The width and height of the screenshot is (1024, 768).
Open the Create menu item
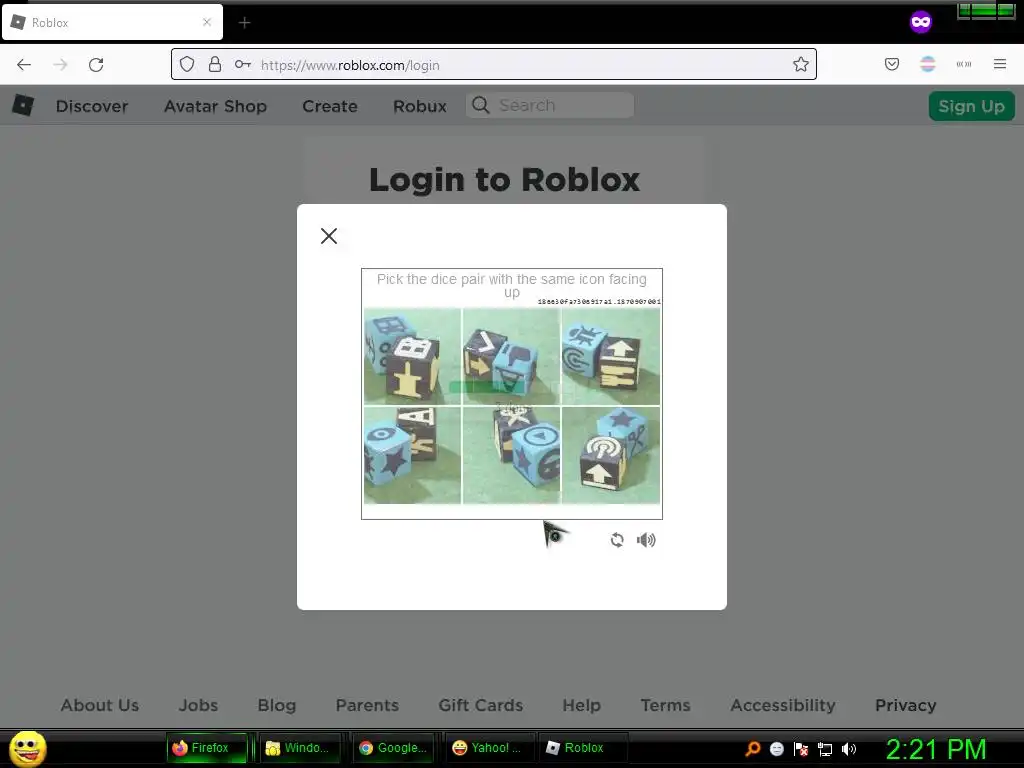click(x=330, y=106)
